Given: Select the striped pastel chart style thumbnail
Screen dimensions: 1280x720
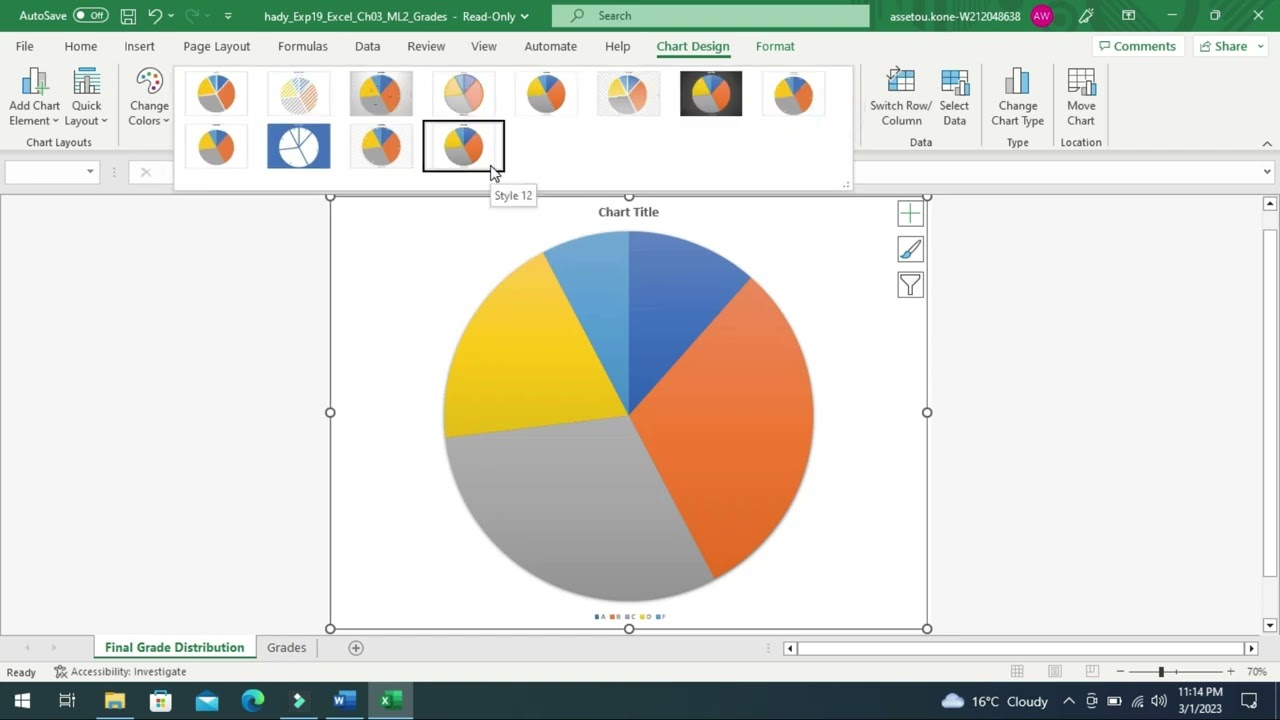Looking at the screenshot, I should (299, 94).
